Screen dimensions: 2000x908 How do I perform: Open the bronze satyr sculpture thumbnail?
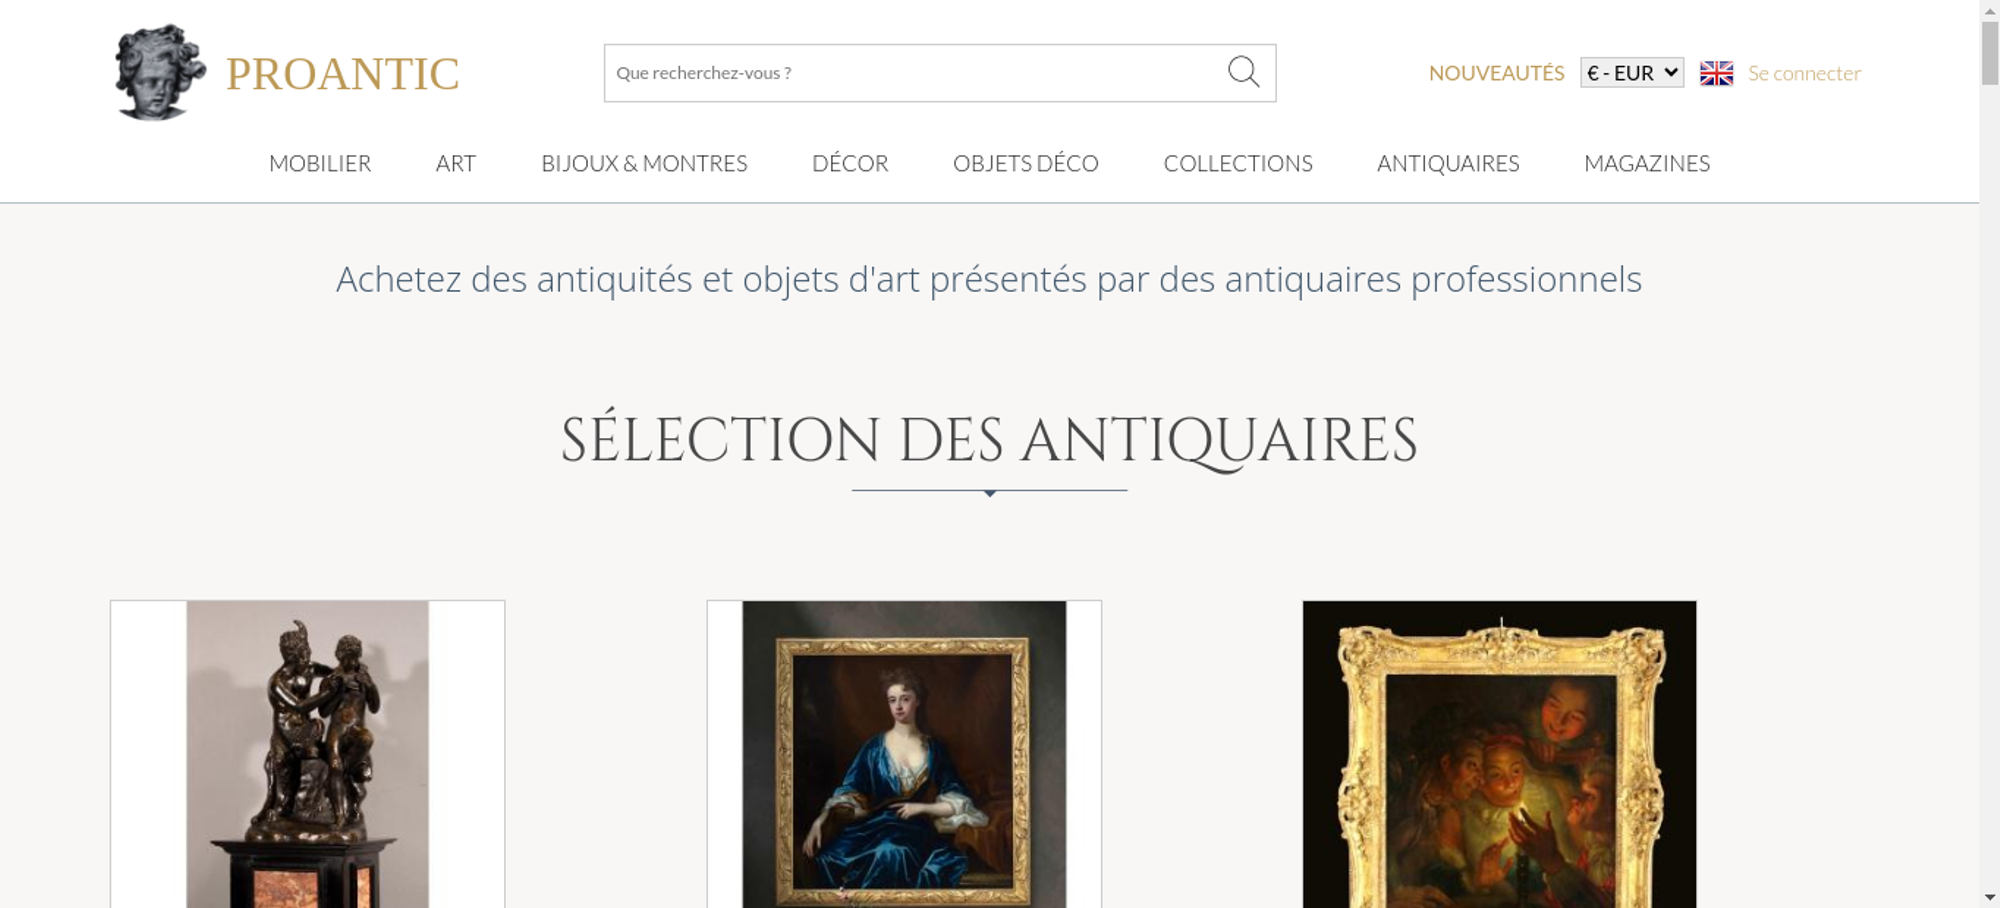[x=307, y=754]
